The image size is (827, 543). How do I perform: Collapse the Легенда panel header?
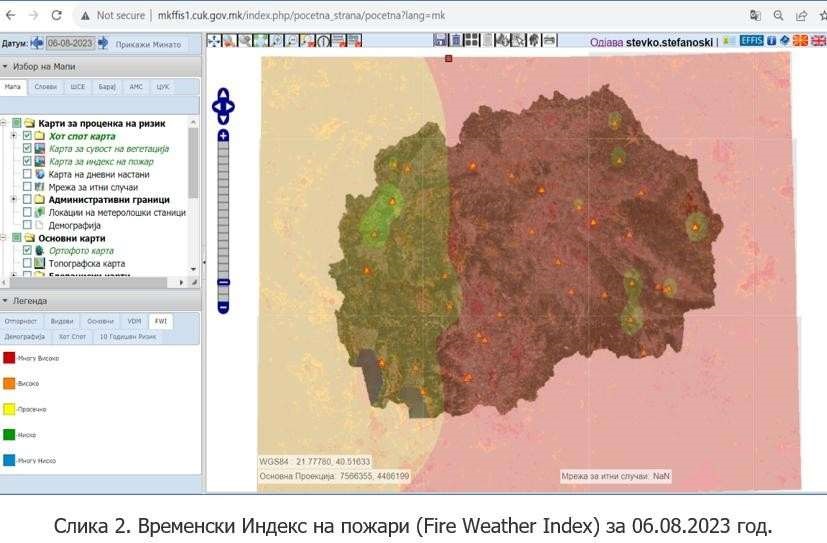[x=6, y=300]
